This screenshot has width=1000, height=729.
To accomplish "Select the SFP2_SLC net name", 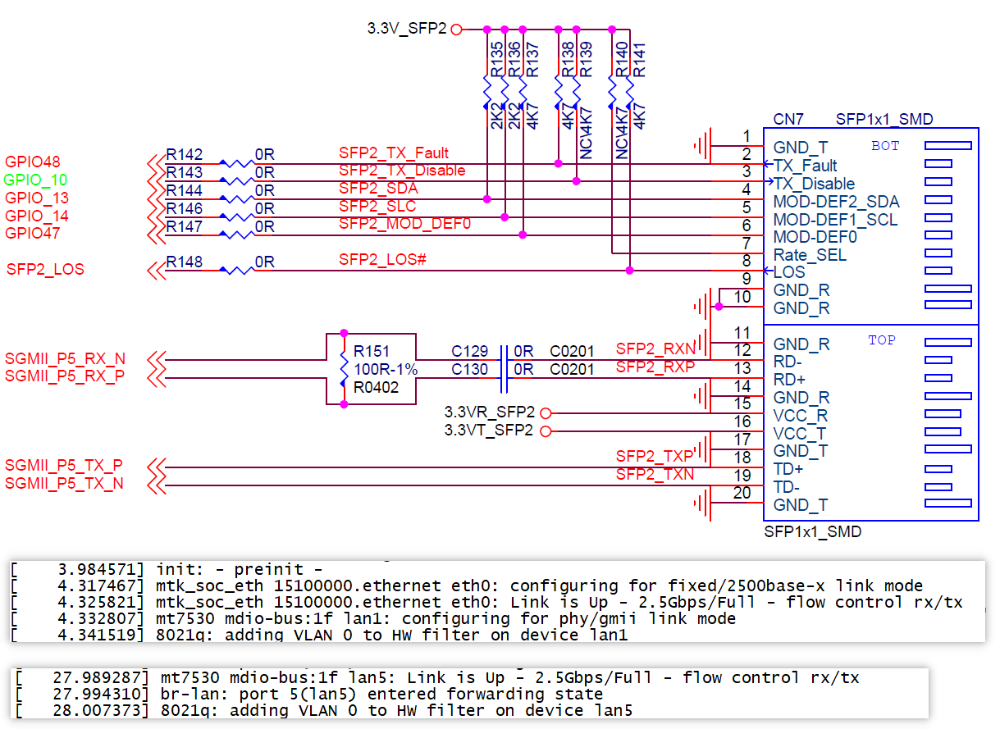I will pos(377,206).
